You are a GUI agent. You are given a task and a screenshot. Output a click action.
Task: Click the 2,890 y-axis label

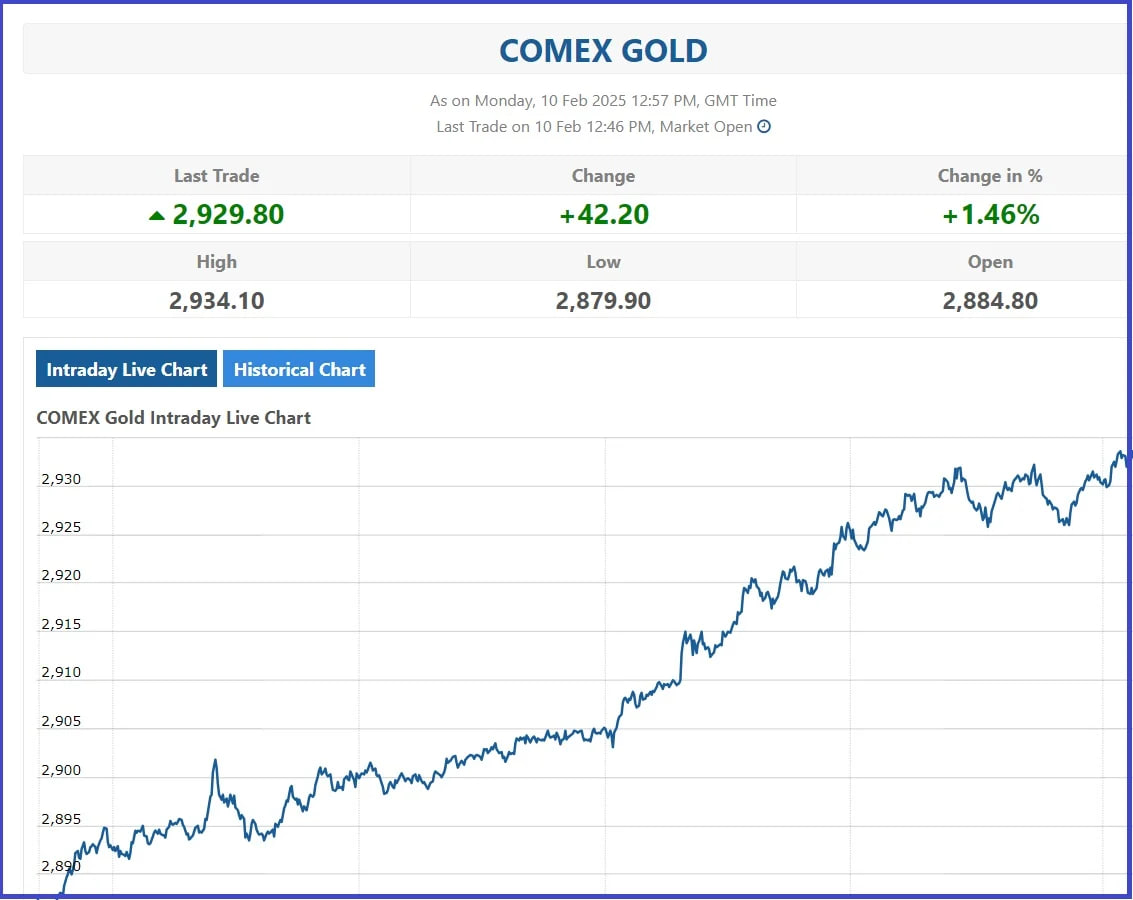pos(61,866)
